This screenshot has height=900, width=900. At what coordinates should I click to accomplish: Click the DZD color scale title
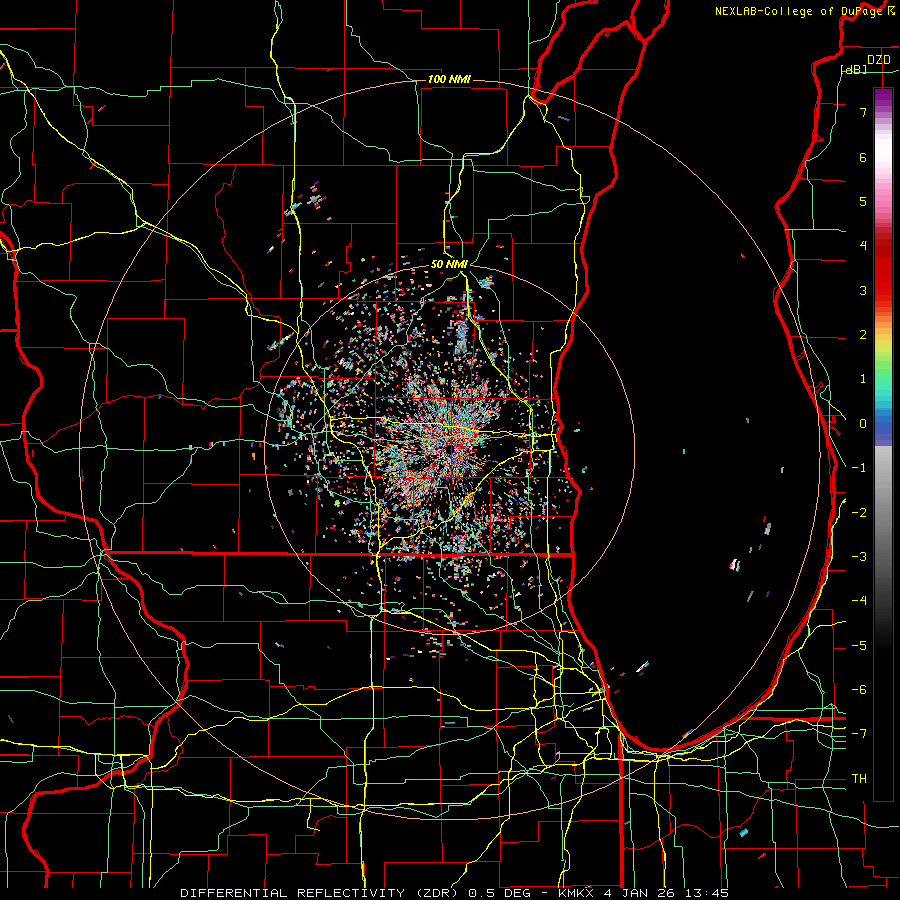(x=878, y=60)
